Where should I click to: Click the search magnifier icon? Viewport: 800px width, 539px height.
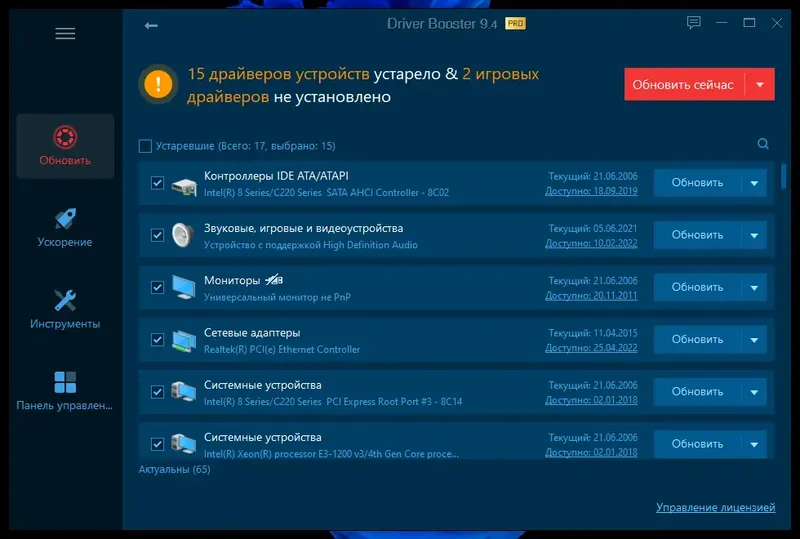click(x=763, y=144)
